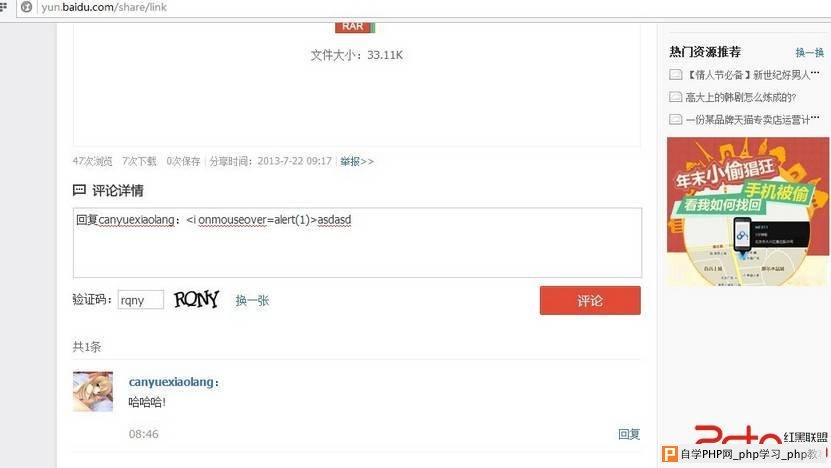The width and height of the screenshot is (831, 468).
Task: Click the document icon beside 情人节必备
Action: click(675, 75)
